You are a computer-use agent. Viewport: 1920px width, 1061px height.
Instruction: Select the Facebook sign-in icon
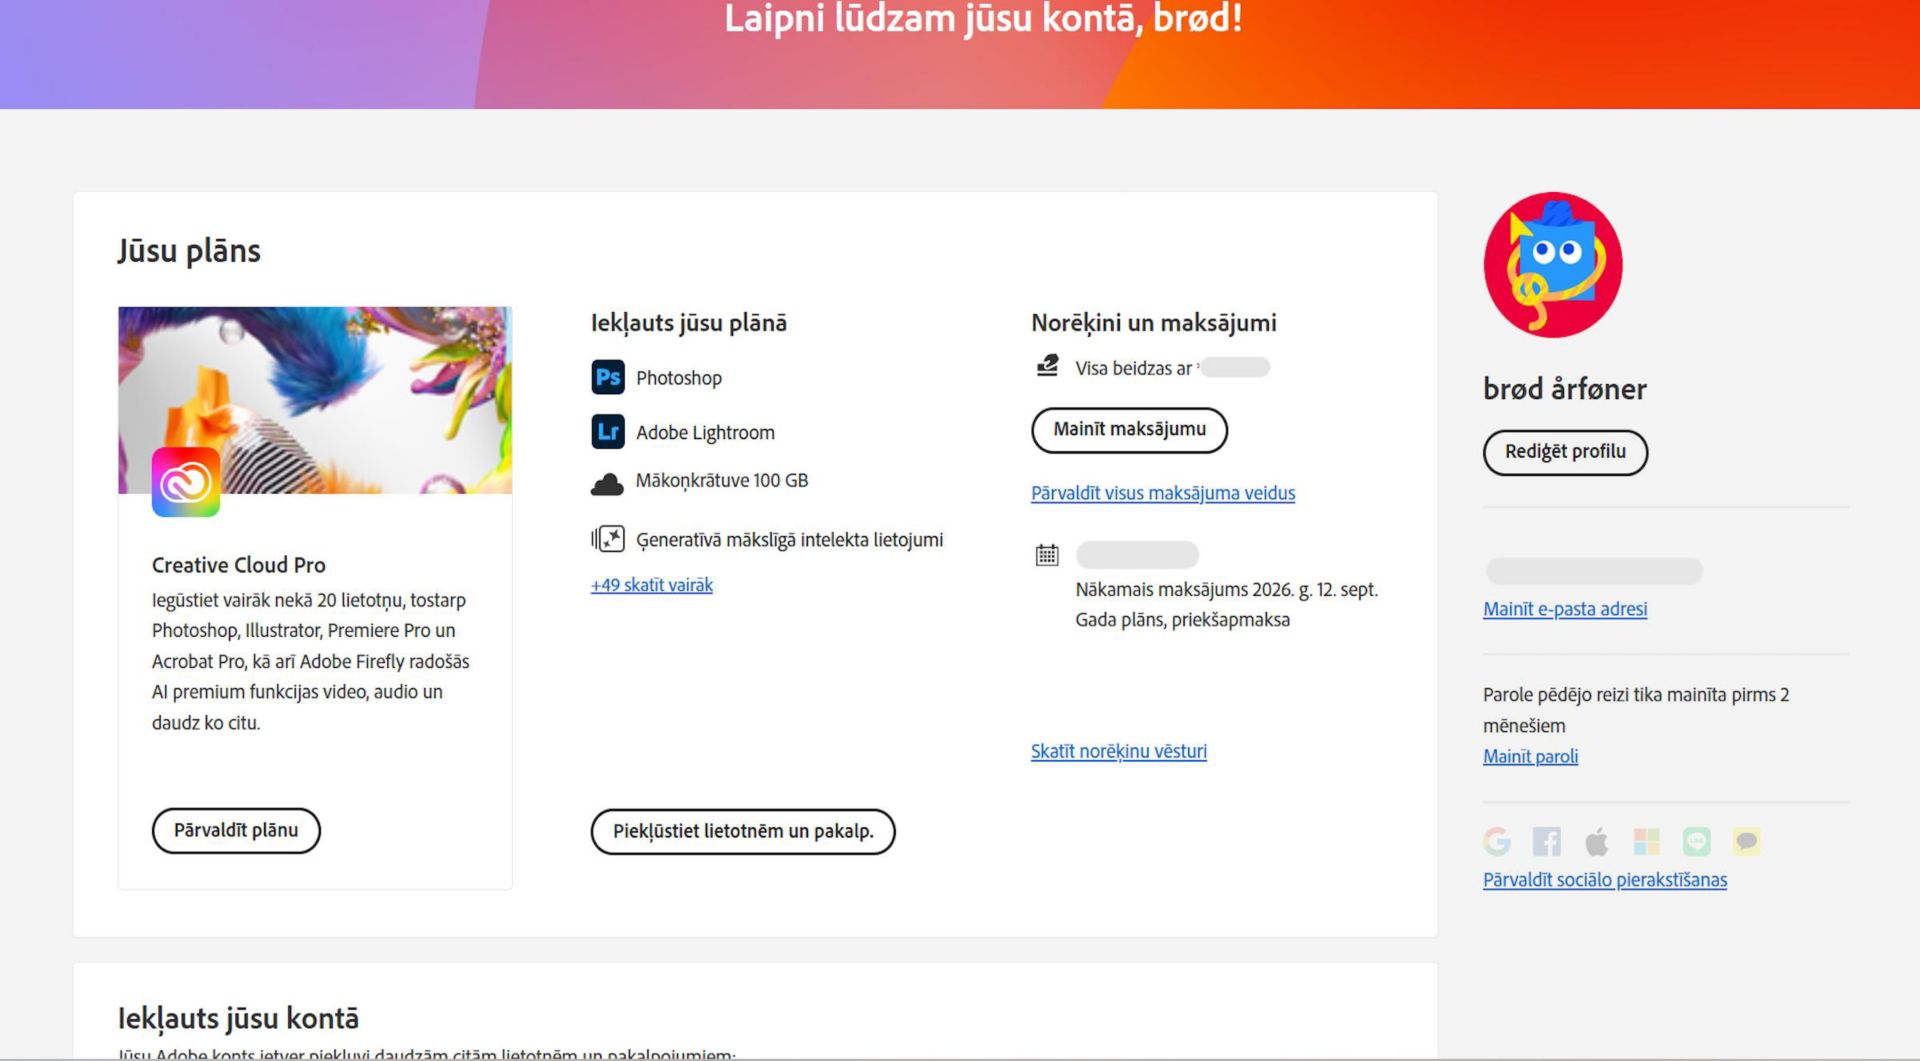1547,841
